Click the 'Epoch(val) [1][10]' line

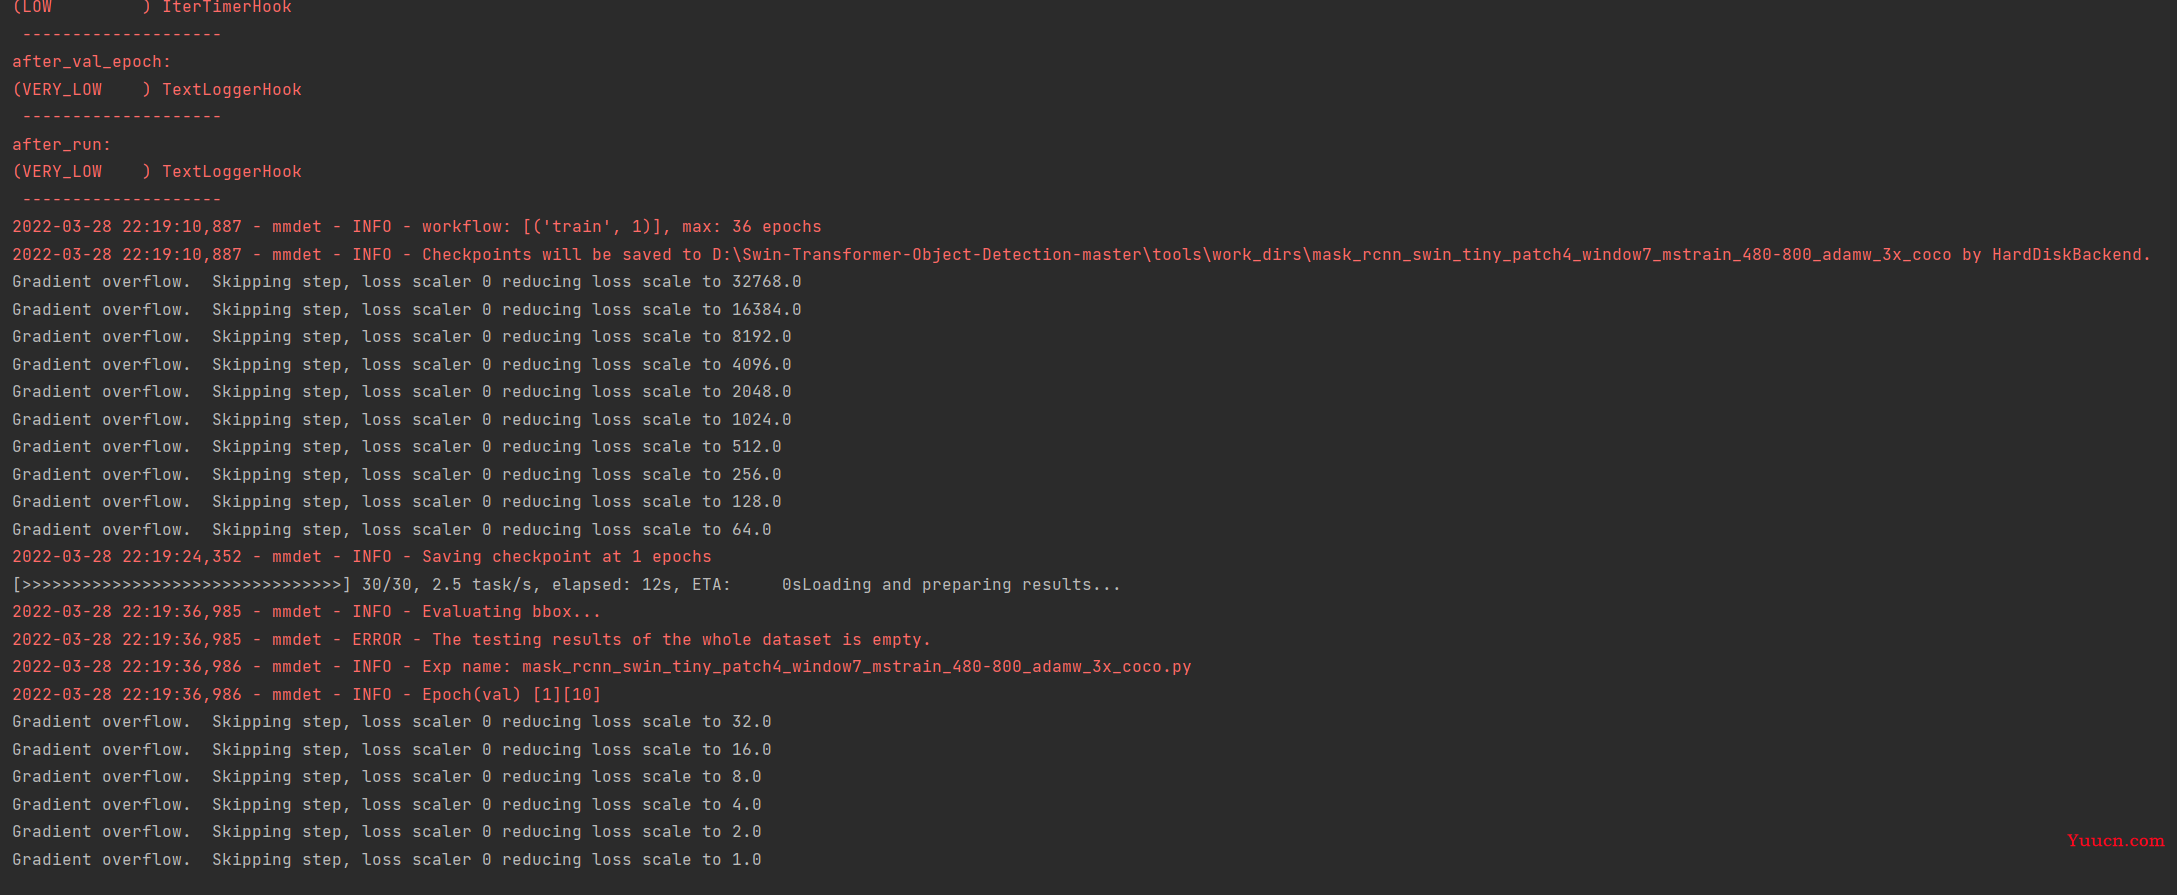(x=307, y=694)
